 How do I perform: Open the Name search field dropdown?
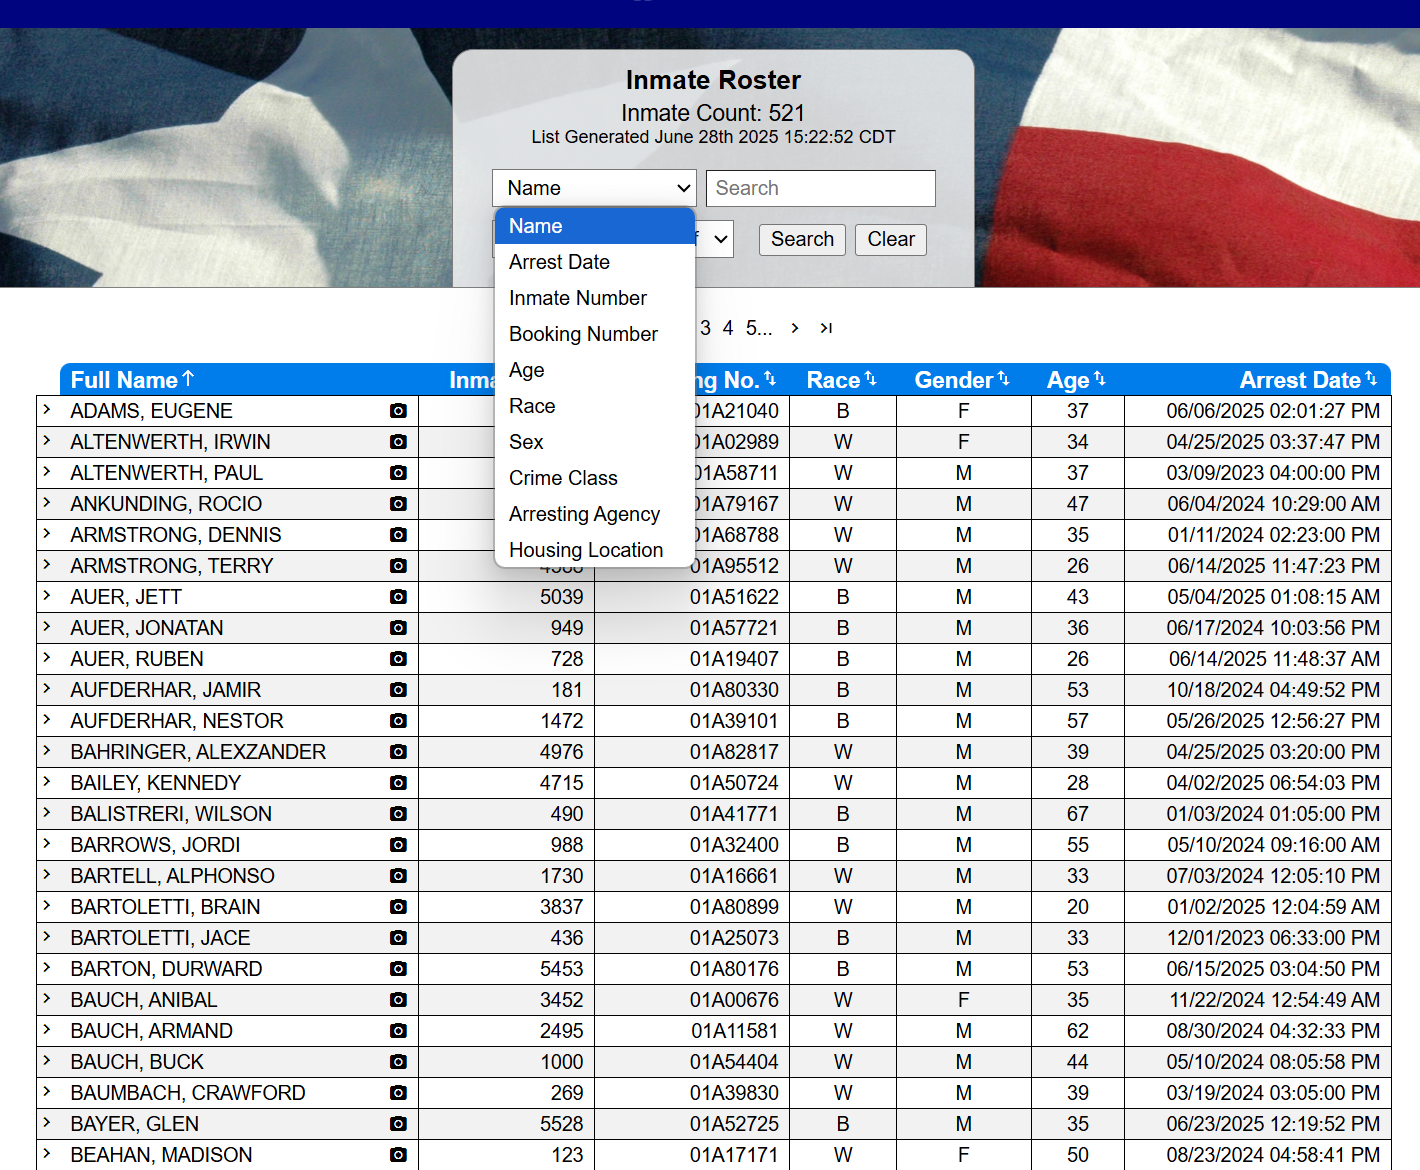pos(594,188)
